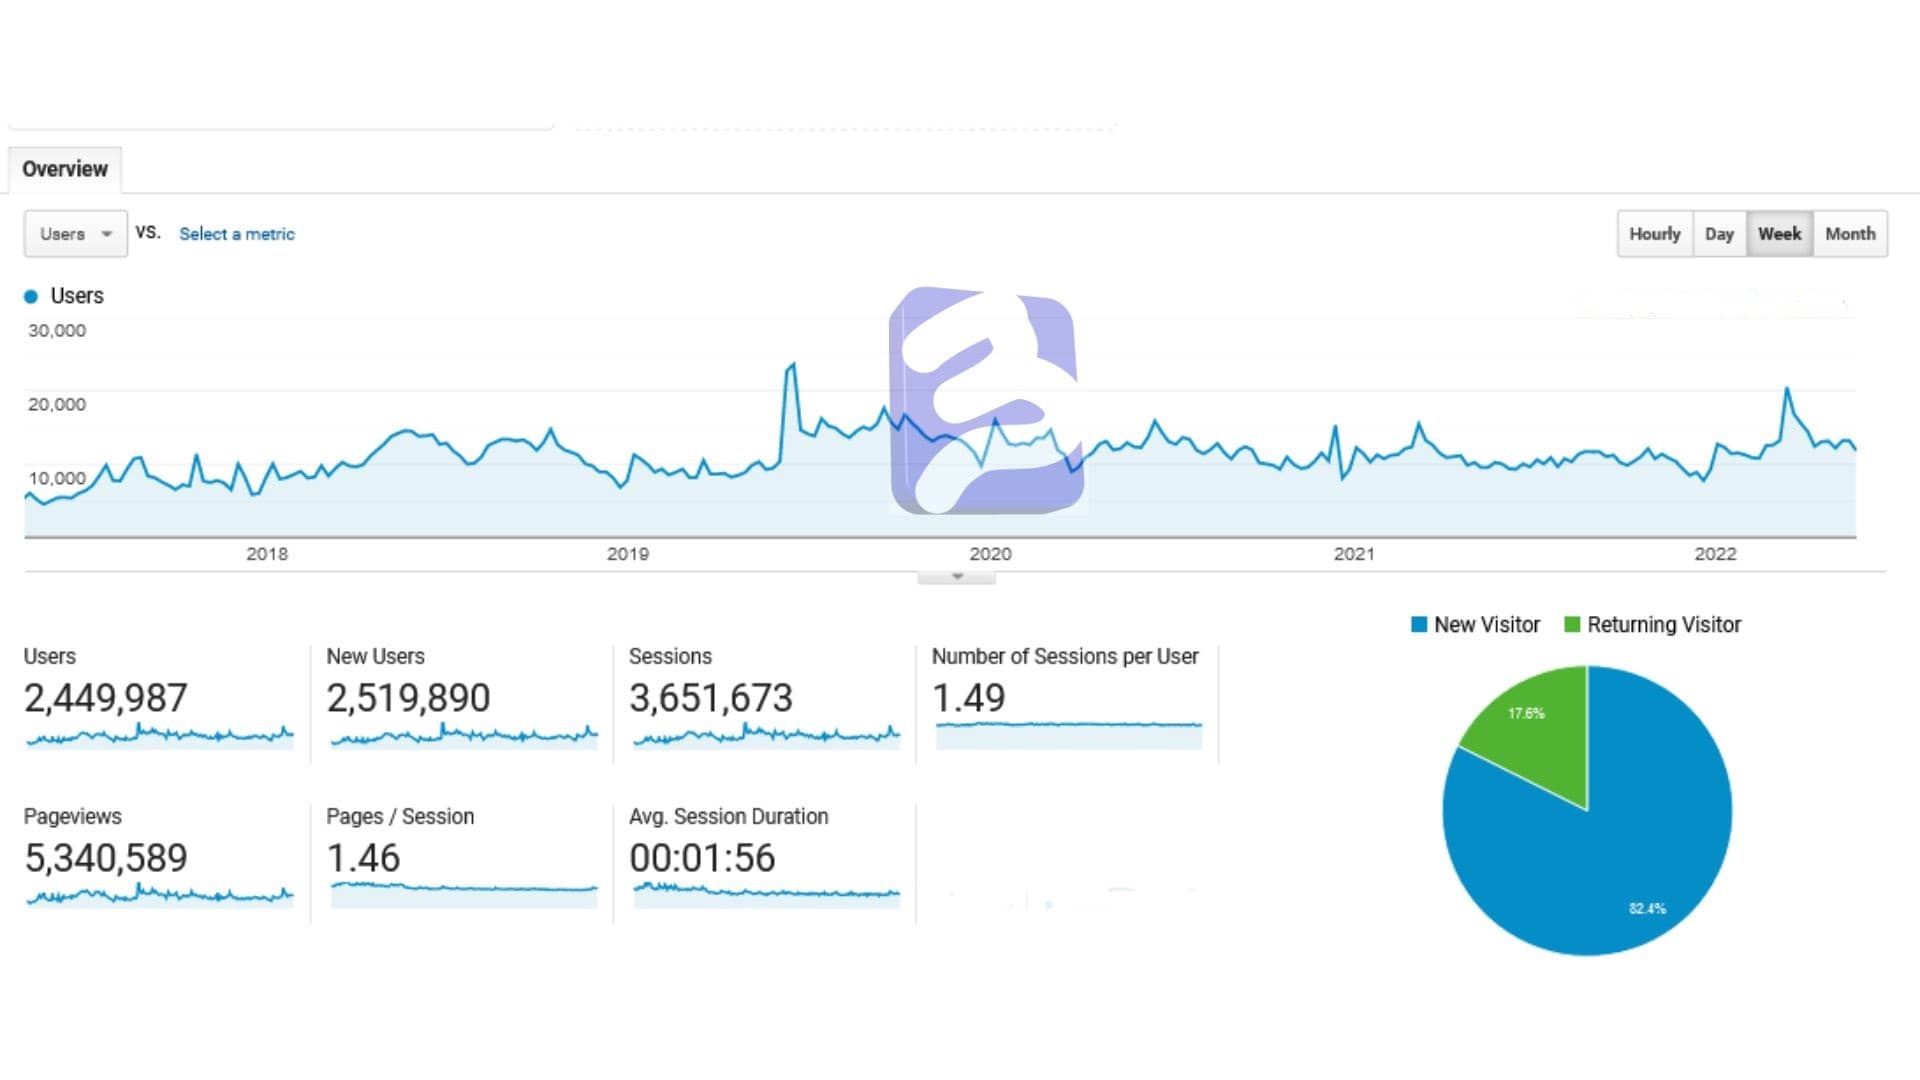Select the Week granularity button
This screenshot has height=1080, width=1920.
[x=1779, y=234]
